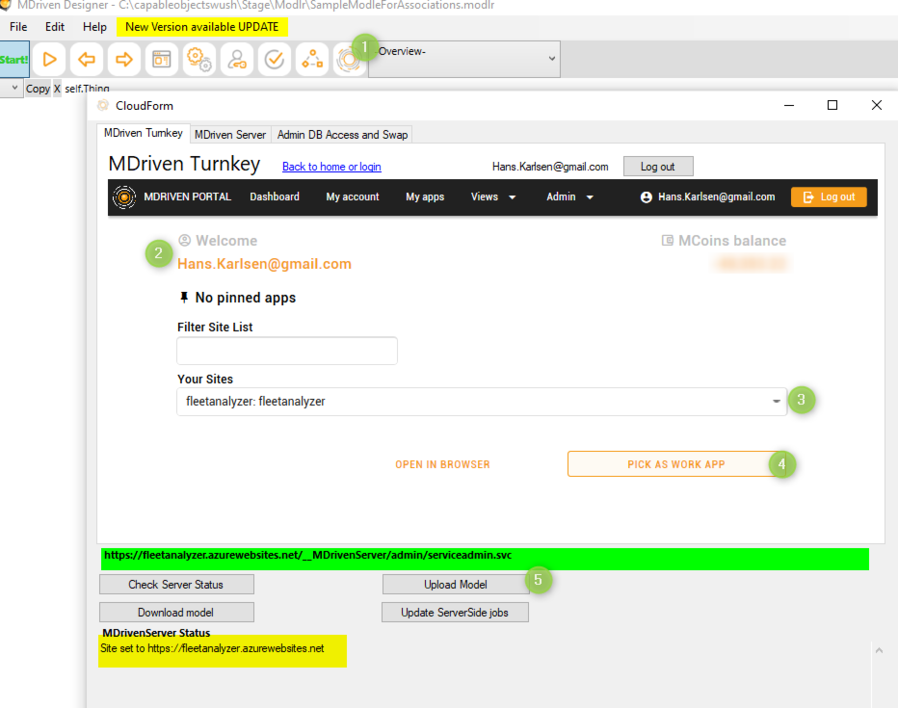Click the Upload Model button

coord(456,584)
